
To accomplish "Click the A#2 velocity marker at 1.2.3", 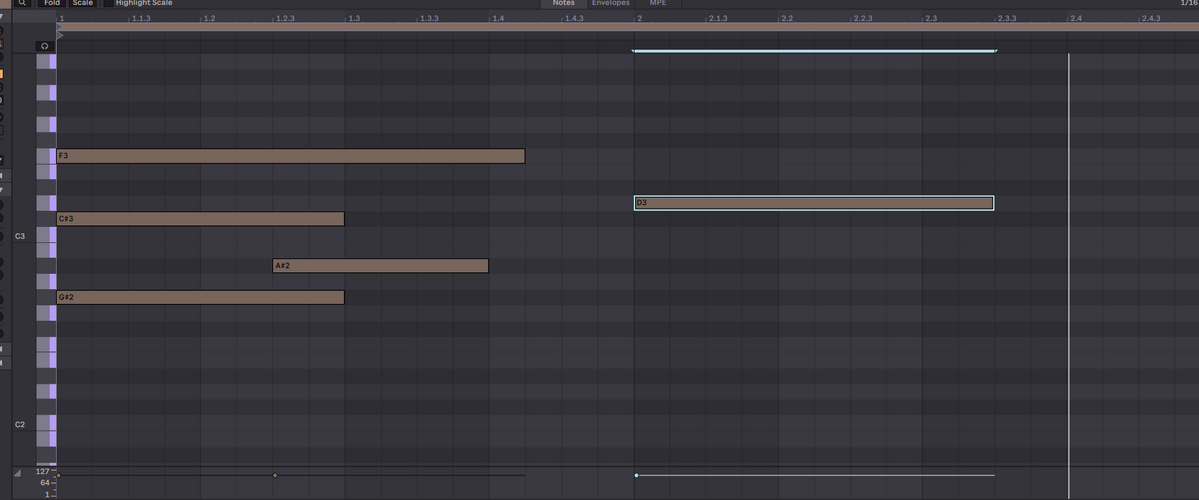I will tap(275, 476).
